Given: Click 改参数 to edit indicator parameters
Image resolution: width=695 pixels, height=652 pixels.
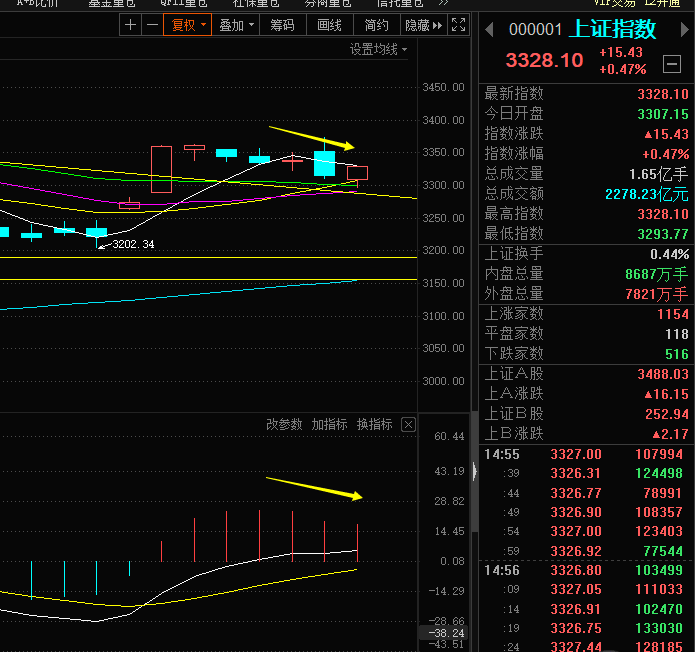Looking at the screenshot, I should (284, 424).
